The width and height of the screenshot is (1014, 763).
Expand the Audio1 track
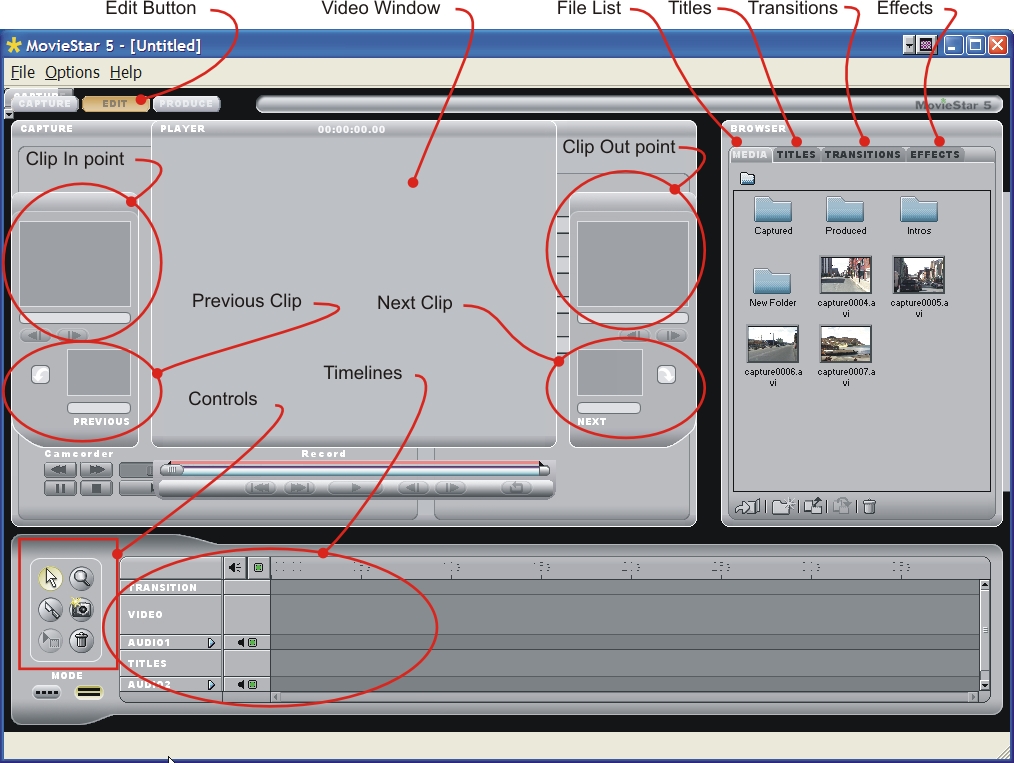(211, 643)
